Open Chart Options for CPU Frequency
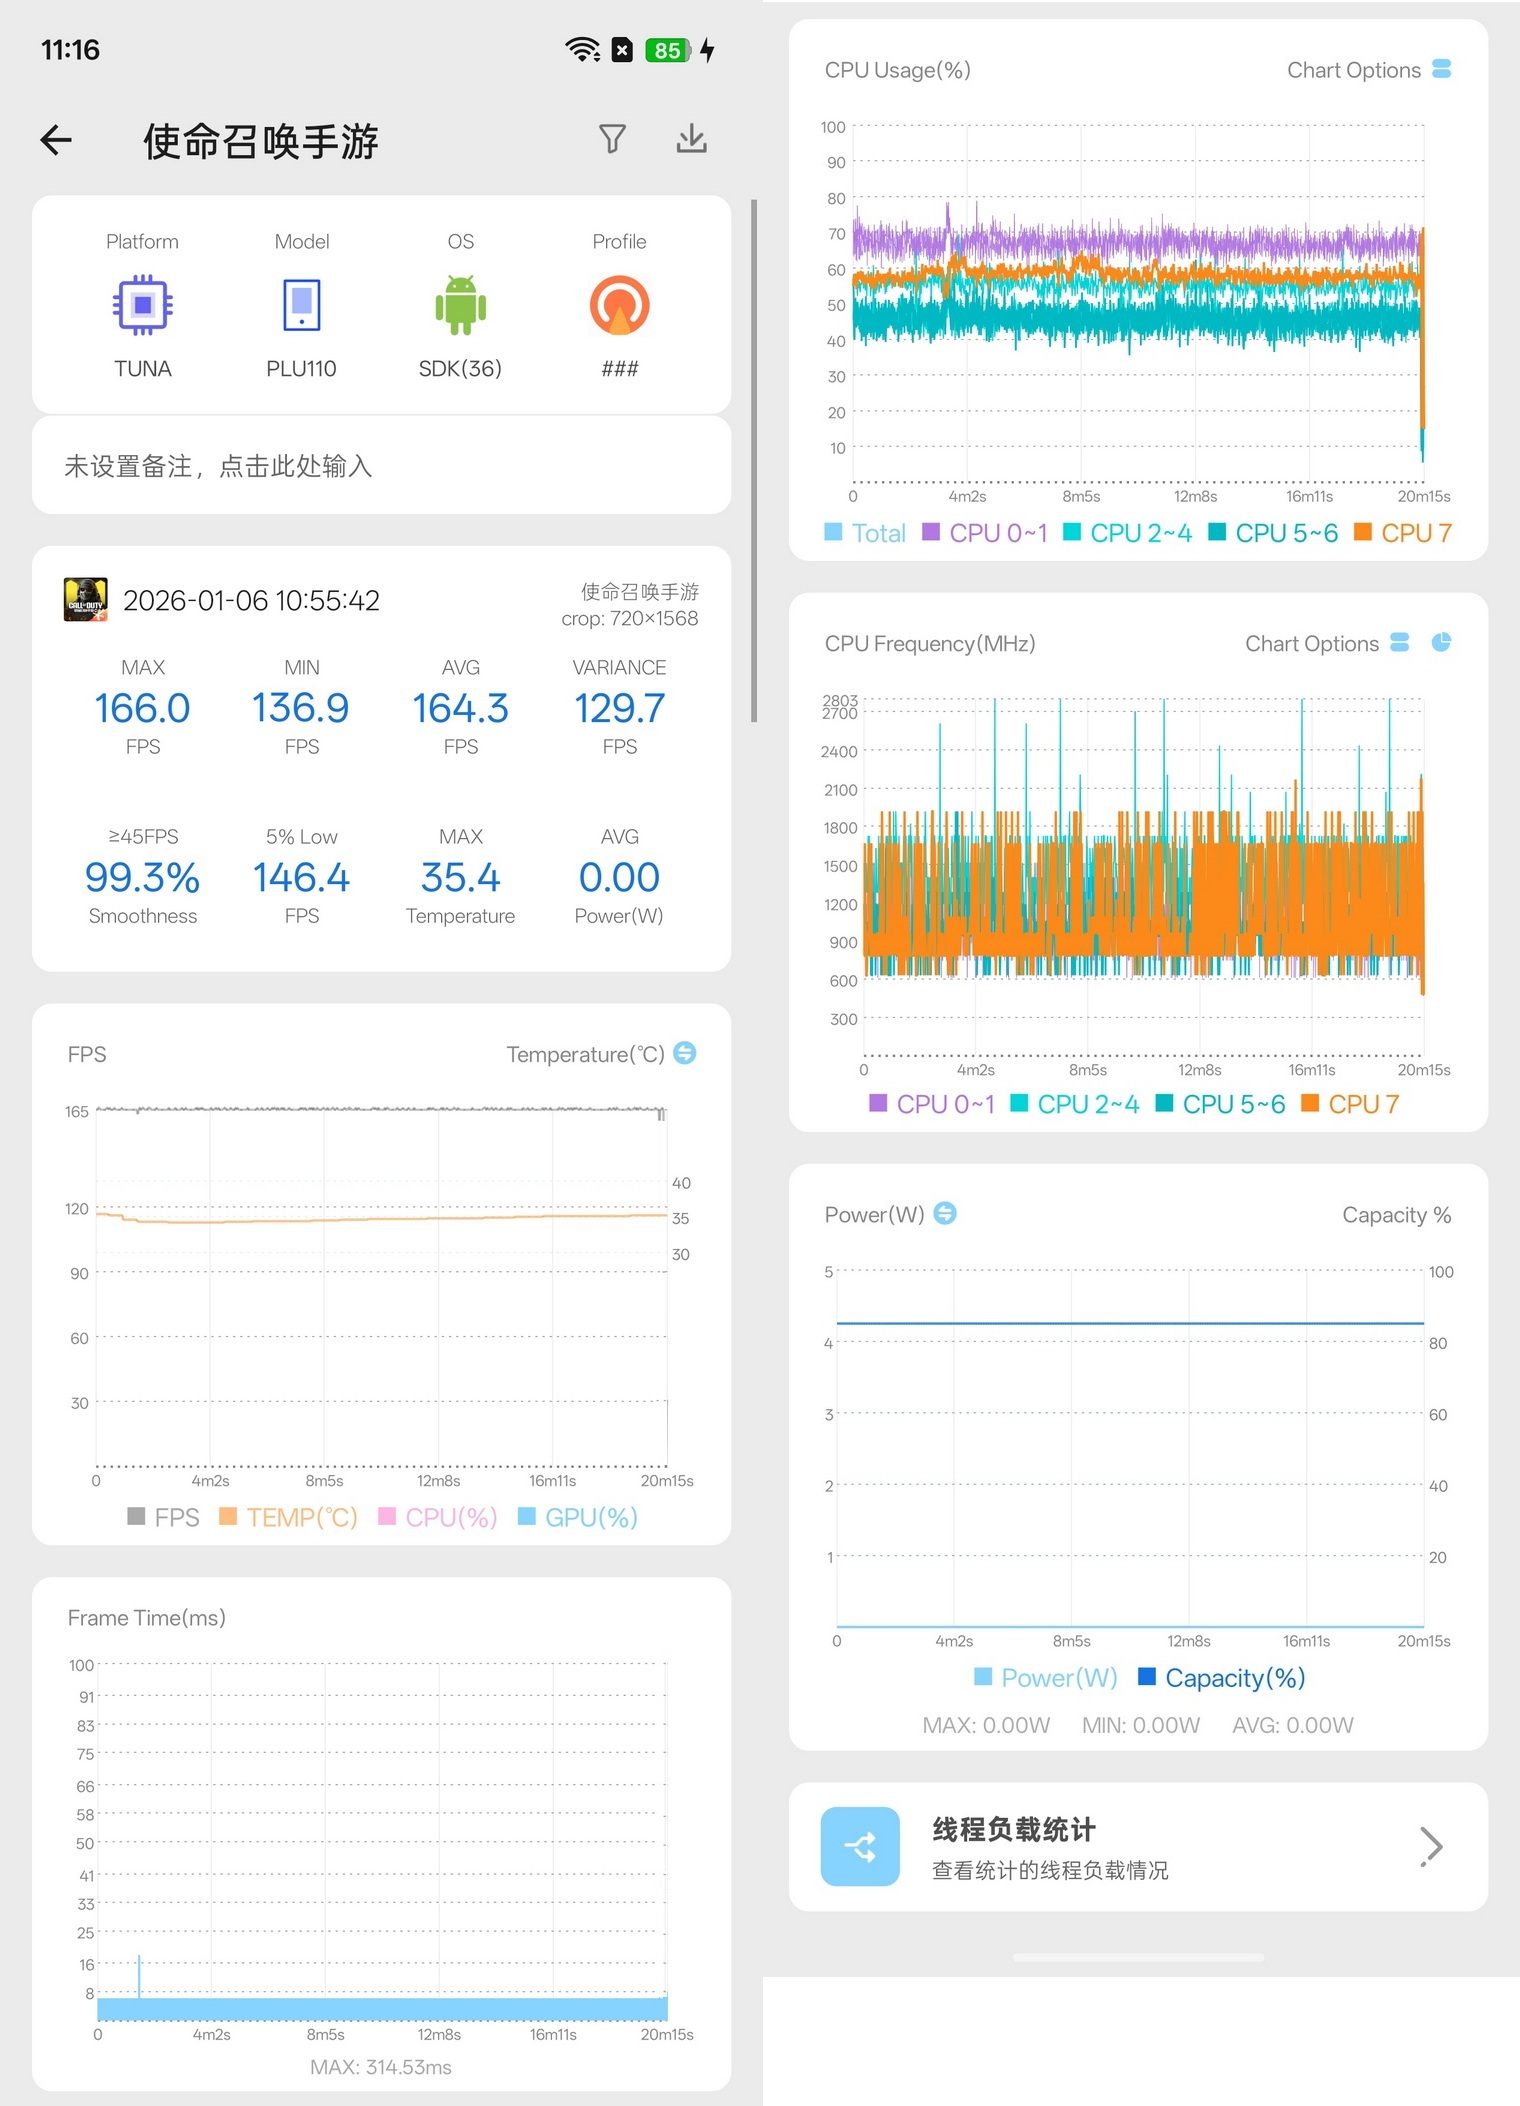 pyautogui.click(x=1325, y=644)
